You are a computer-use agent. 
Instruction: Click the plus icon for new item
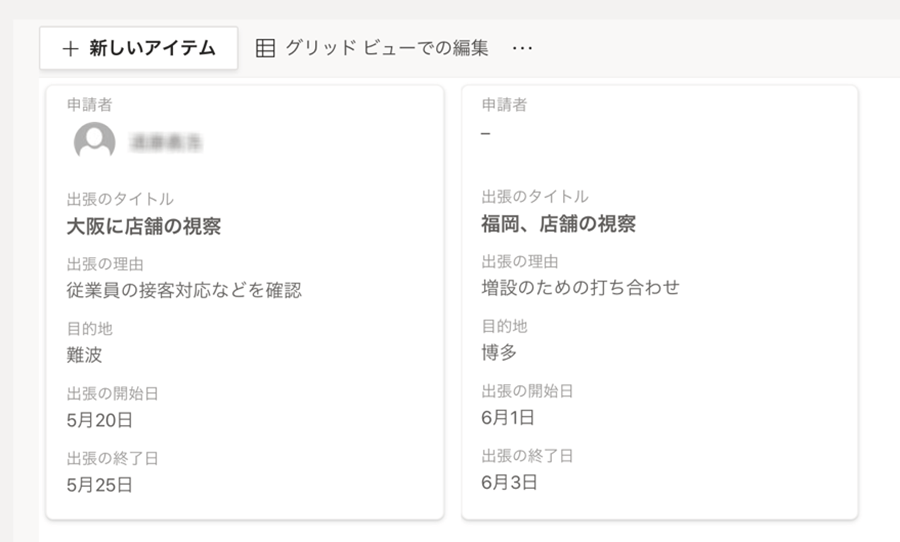69,49
